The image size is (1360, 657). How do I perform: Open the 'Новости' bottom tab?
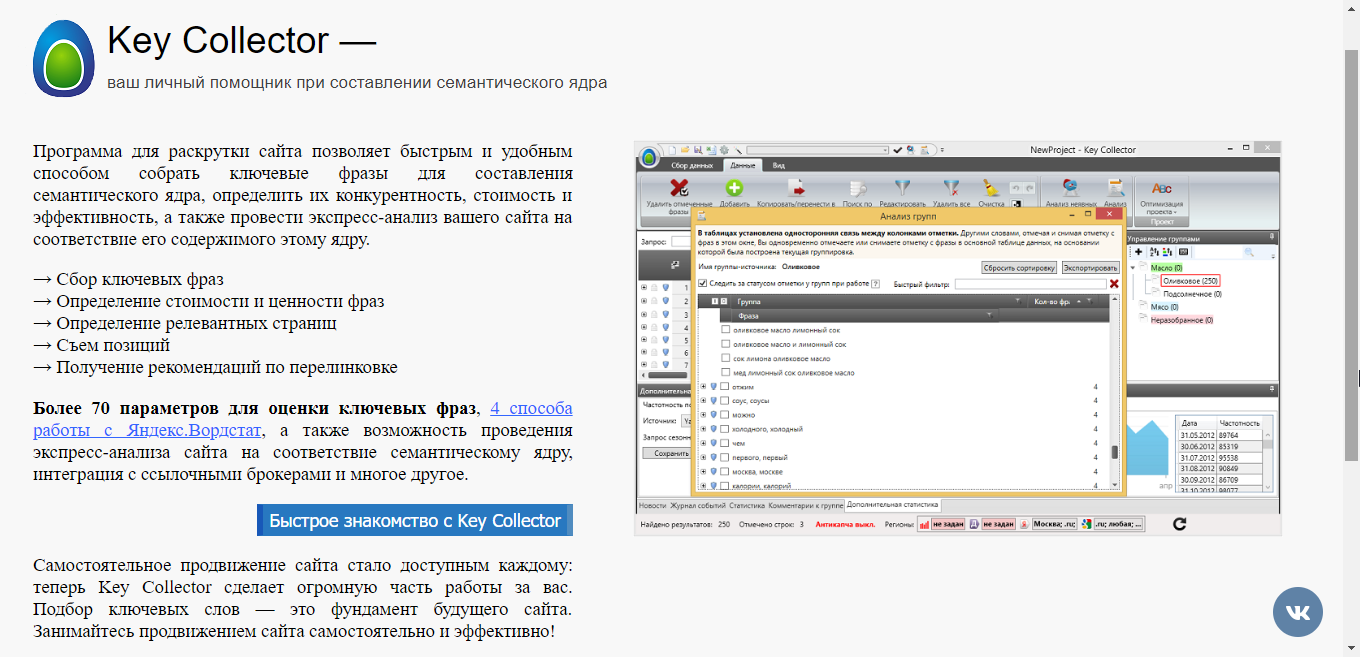pos(652,506)
